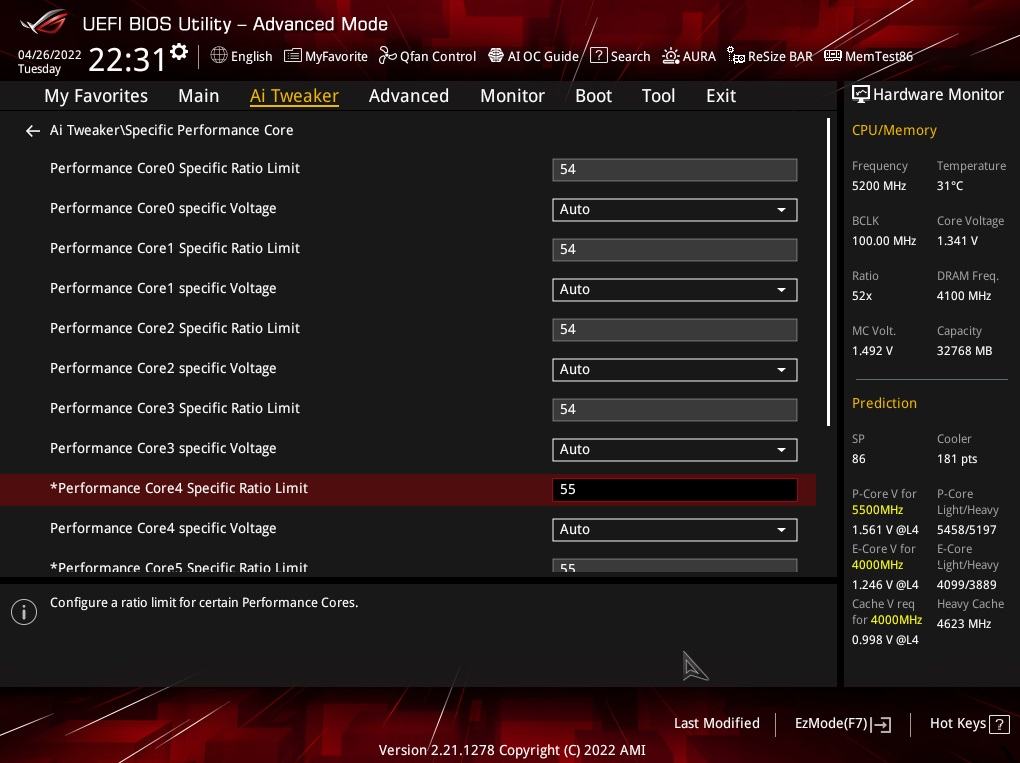The height and width of the screenshot is (763, 1020).
Task: Click Last Modified button
Action: tap(716, 723)
